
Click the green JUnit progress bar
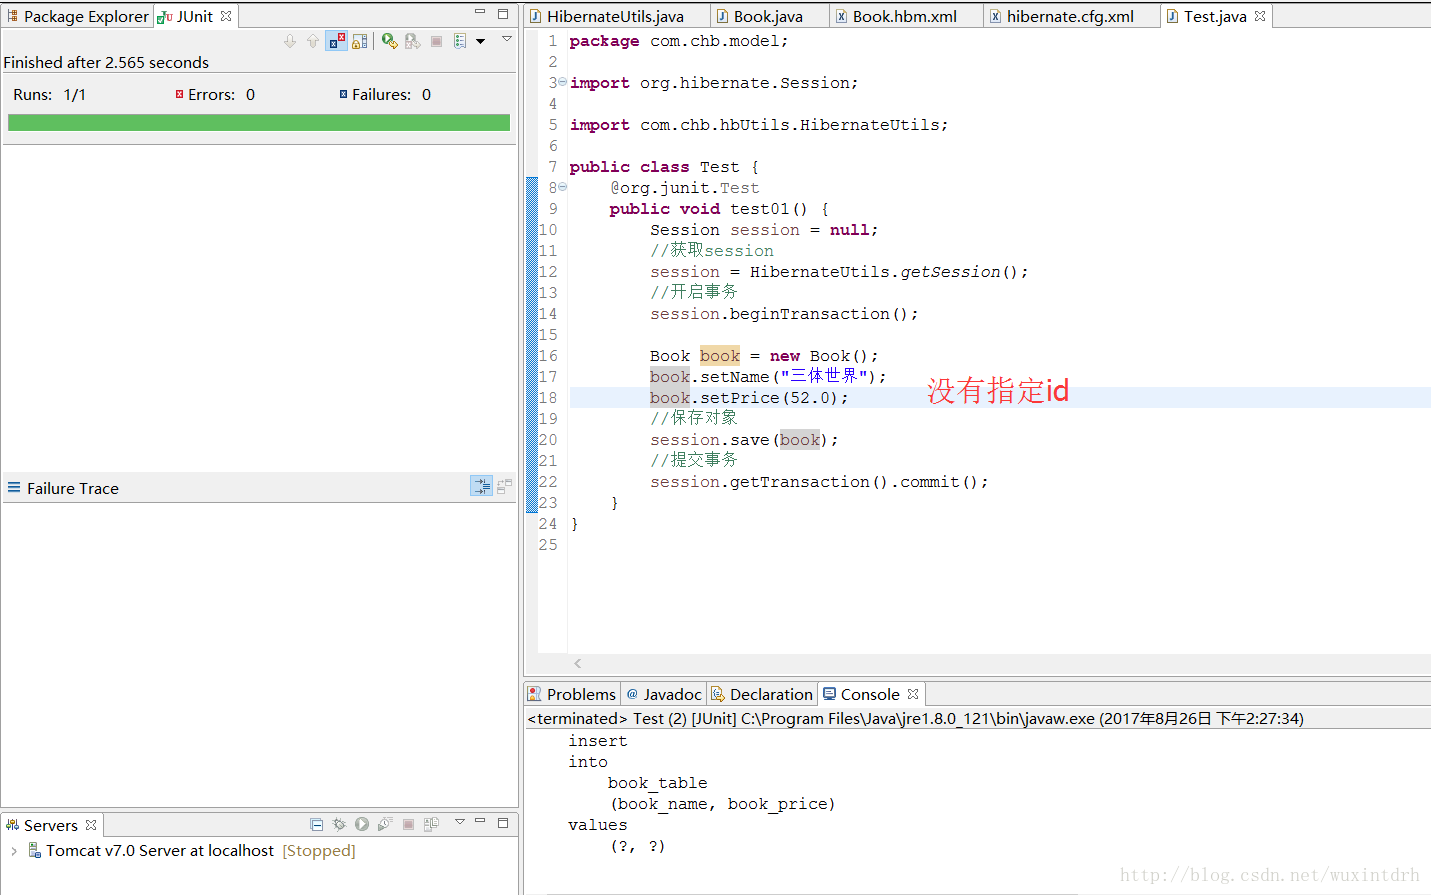[x=259, y=123]
